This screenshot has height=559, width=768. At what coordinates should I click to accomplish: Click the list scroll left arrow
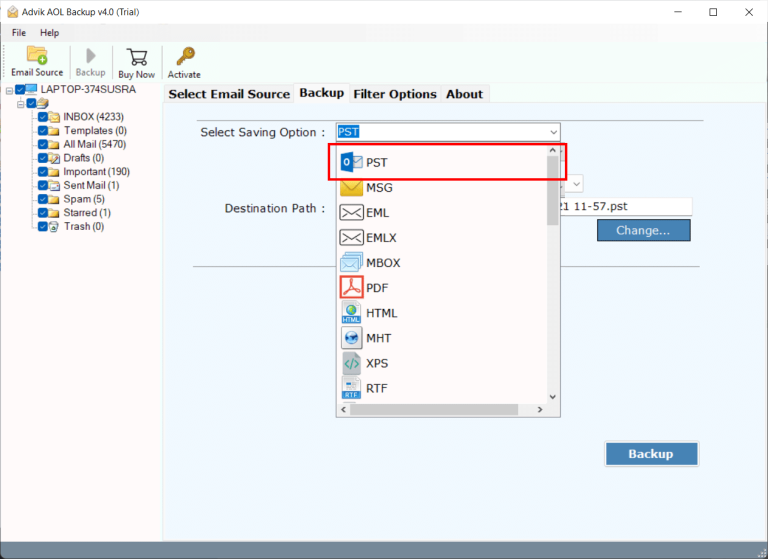click(x=344, y=410)
